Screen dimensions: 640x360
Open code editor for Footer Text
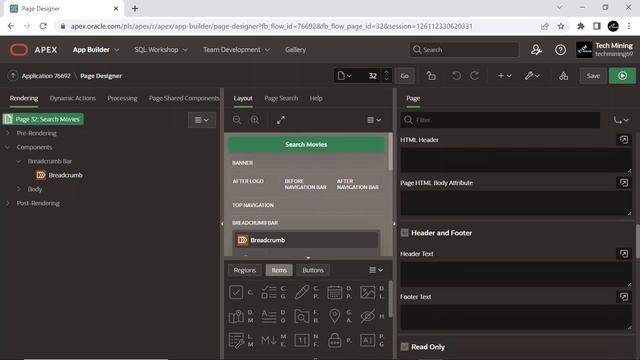click(624, 297)
